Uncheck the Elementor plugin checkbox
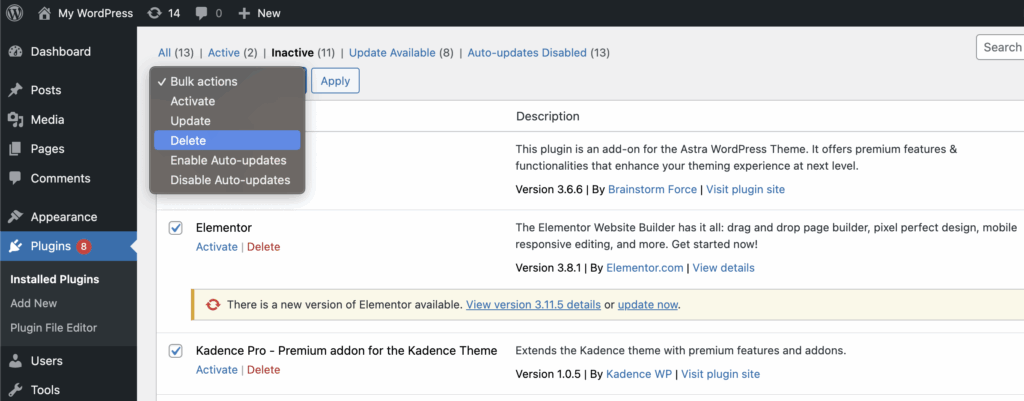The width and height of the screenshot is (1024, 401). pos(175,228)
